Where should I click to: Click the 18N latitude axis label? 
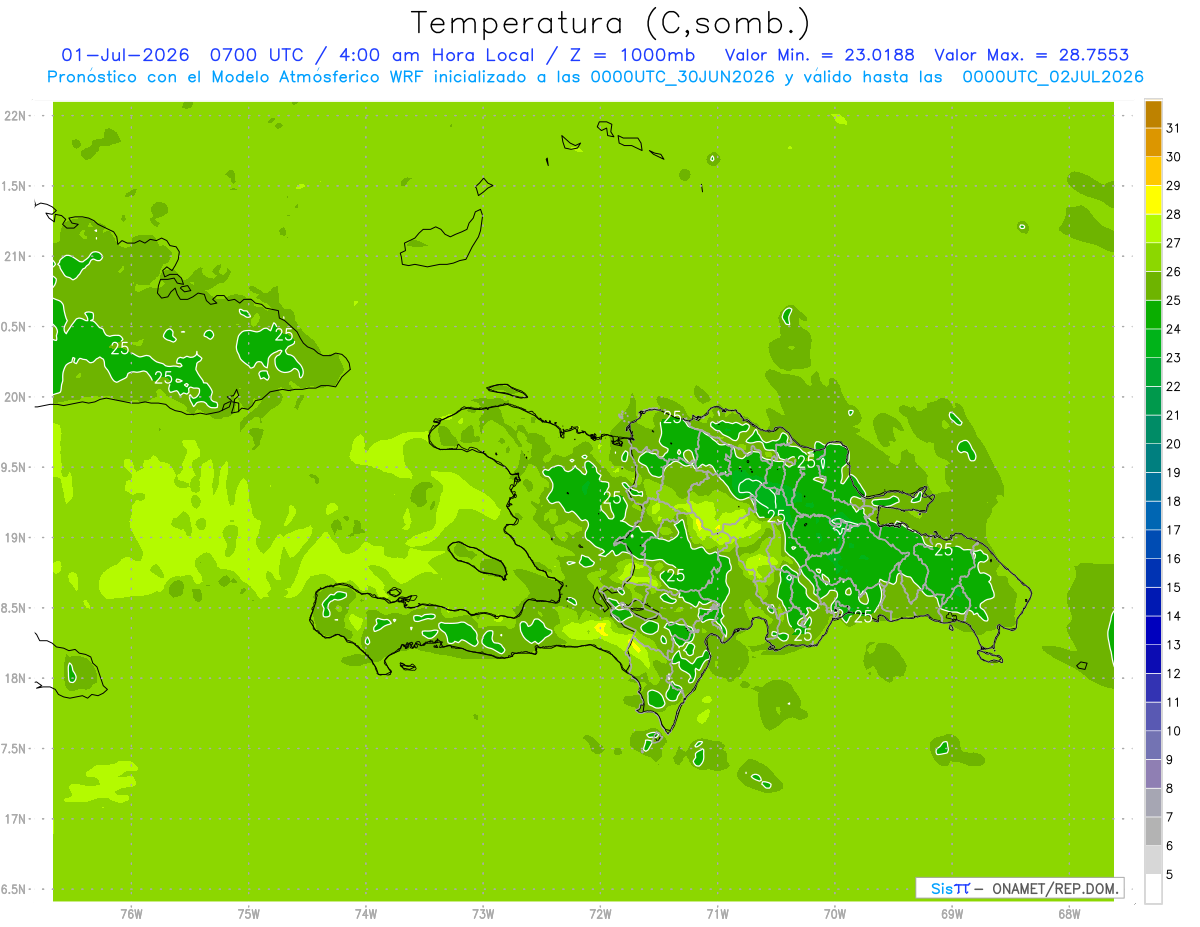tap(16, 678)
